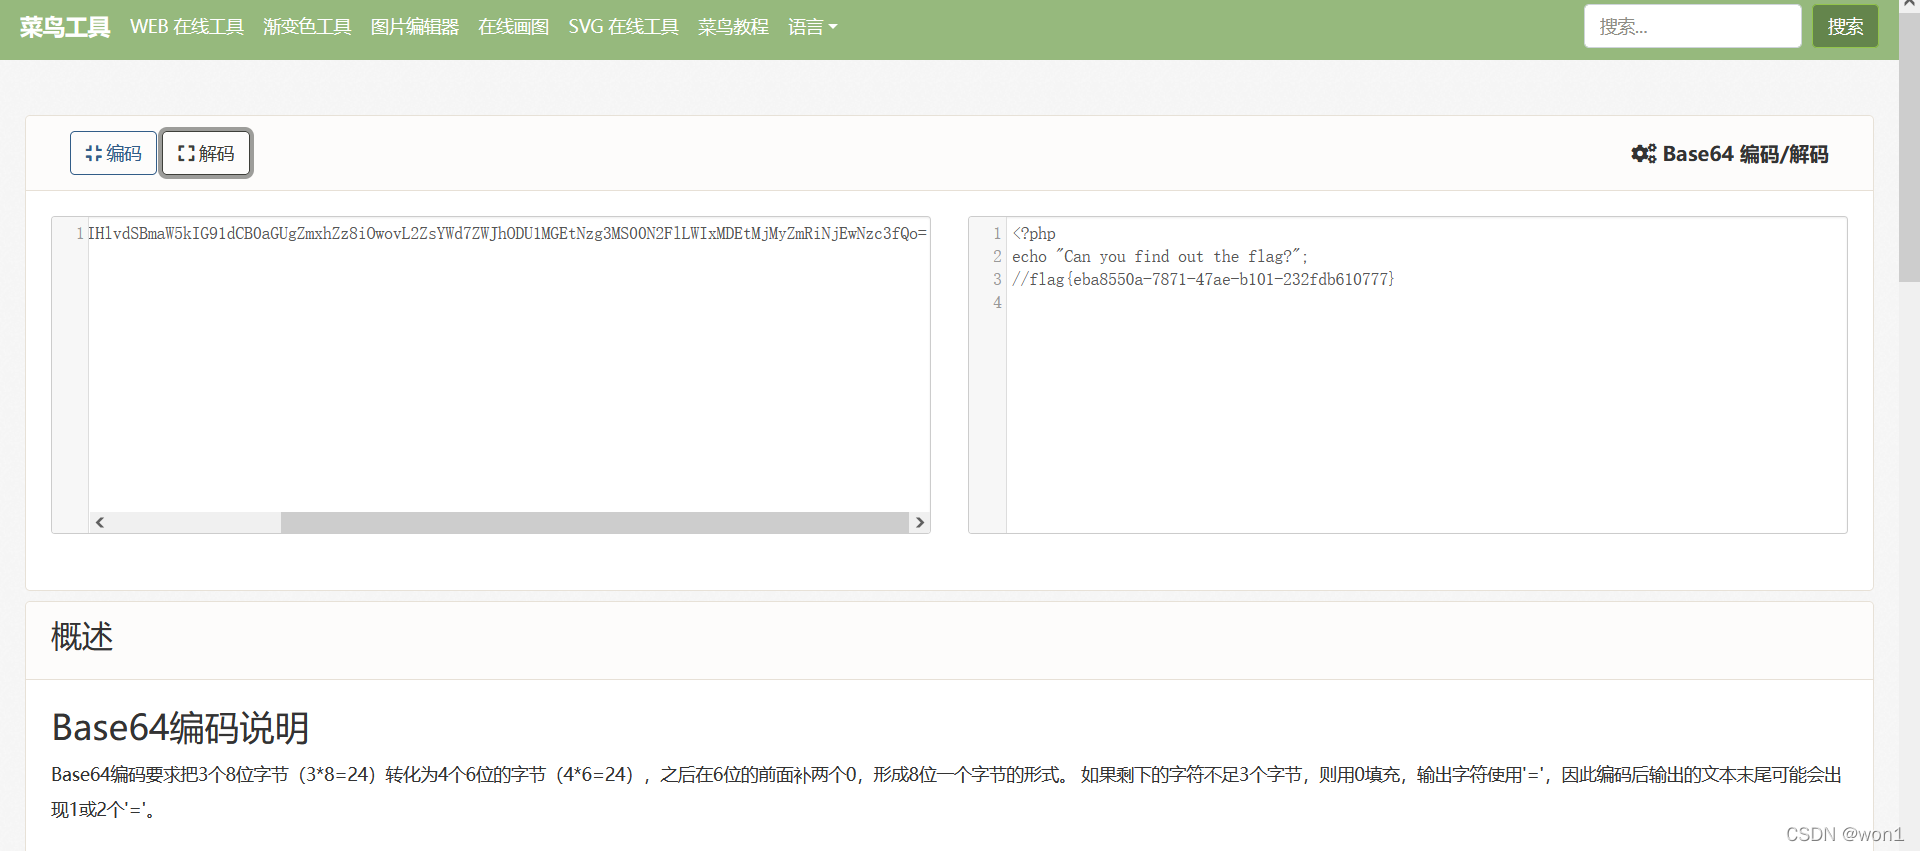1920x851 pixels.
Task: Open 渐变色工具 menu item
Action: pos(307,27)
